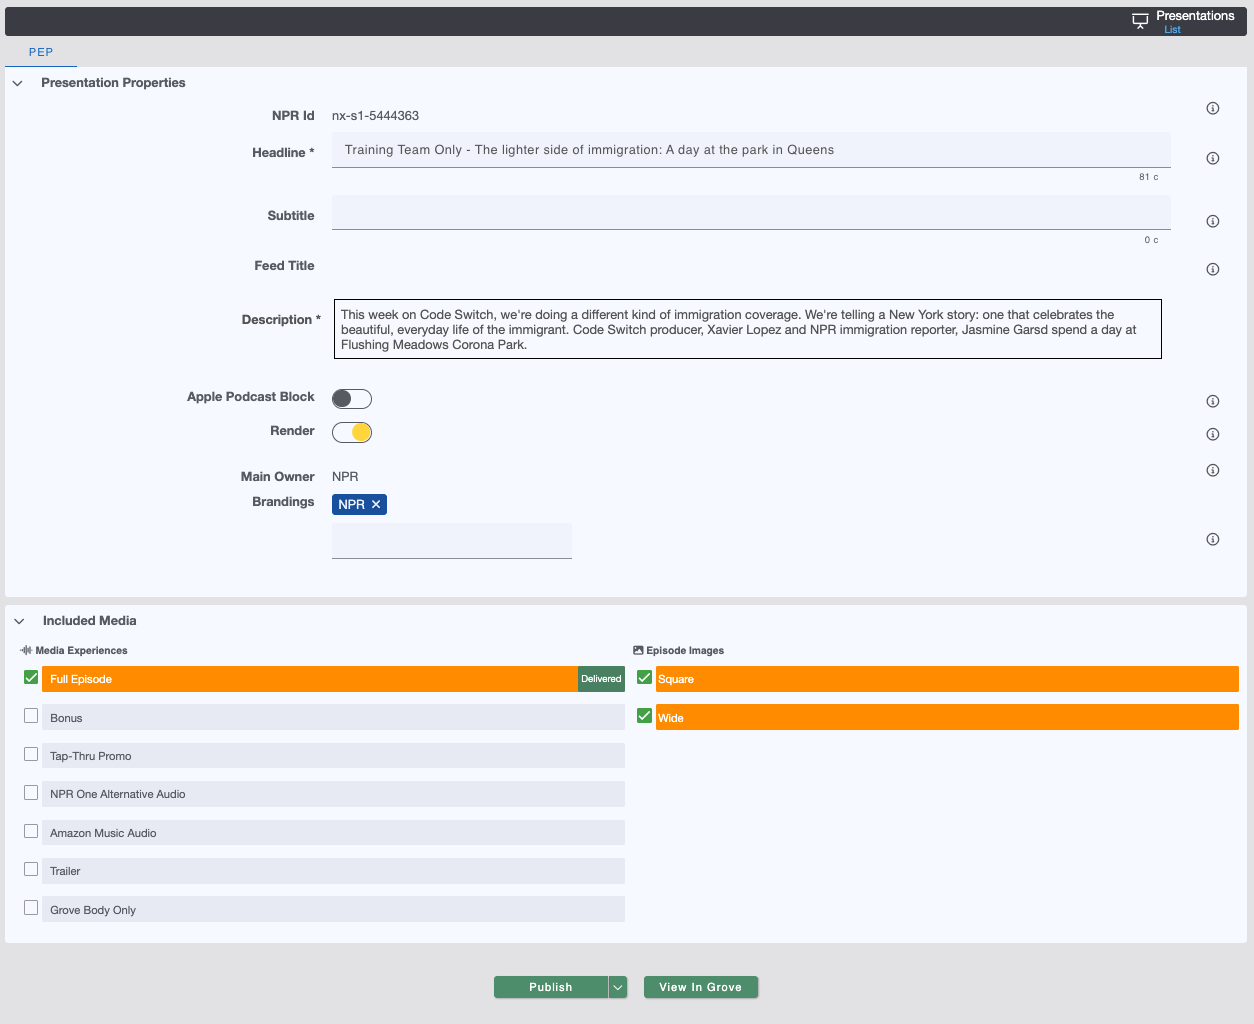Focus the Brandings entry field
The width and height of the screenshot is (1254, 1024).
452,541
